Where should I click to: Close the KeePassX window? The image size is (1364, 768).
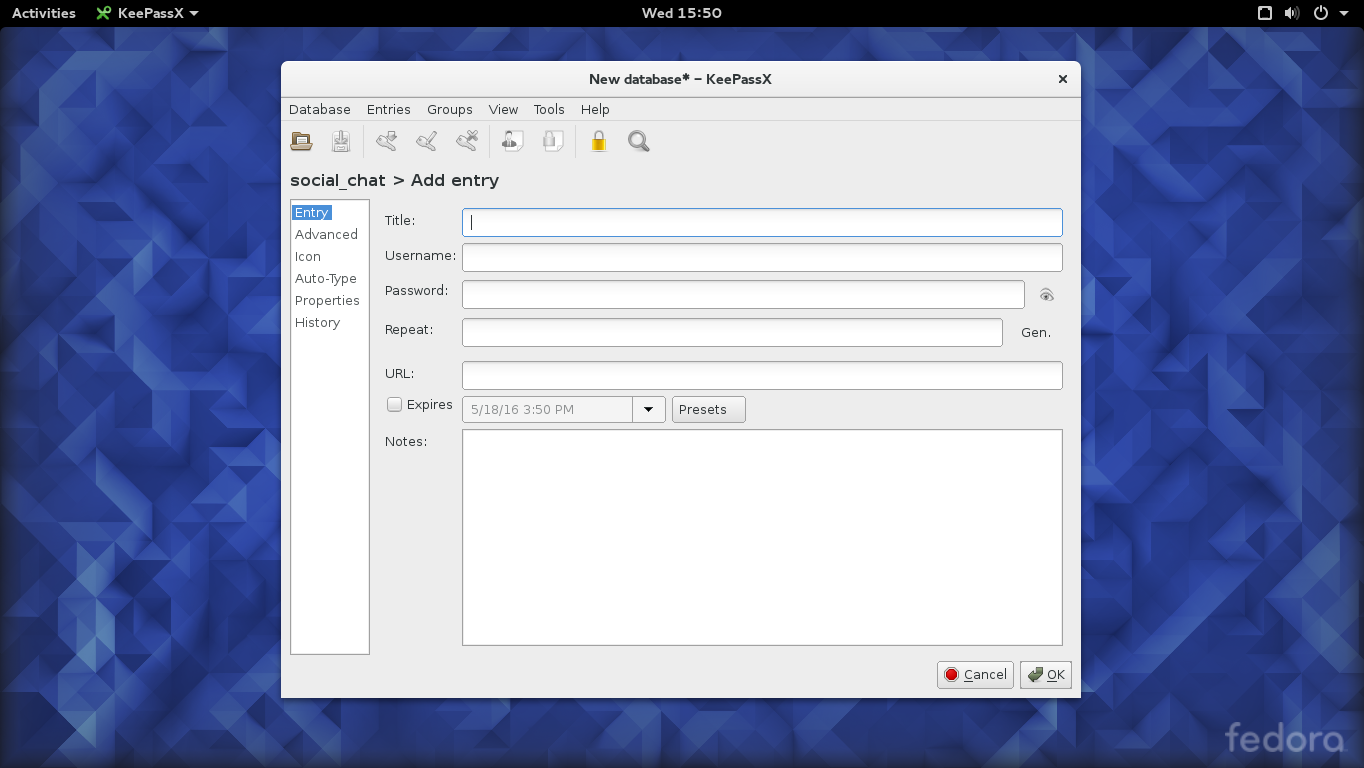coord(1063,79)
